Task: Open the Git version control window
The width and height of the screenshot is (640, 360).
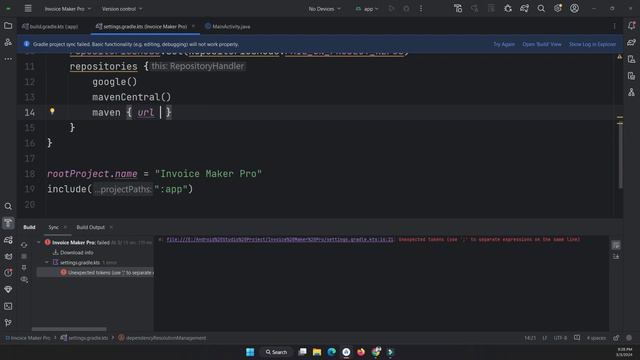Action: 8,322
